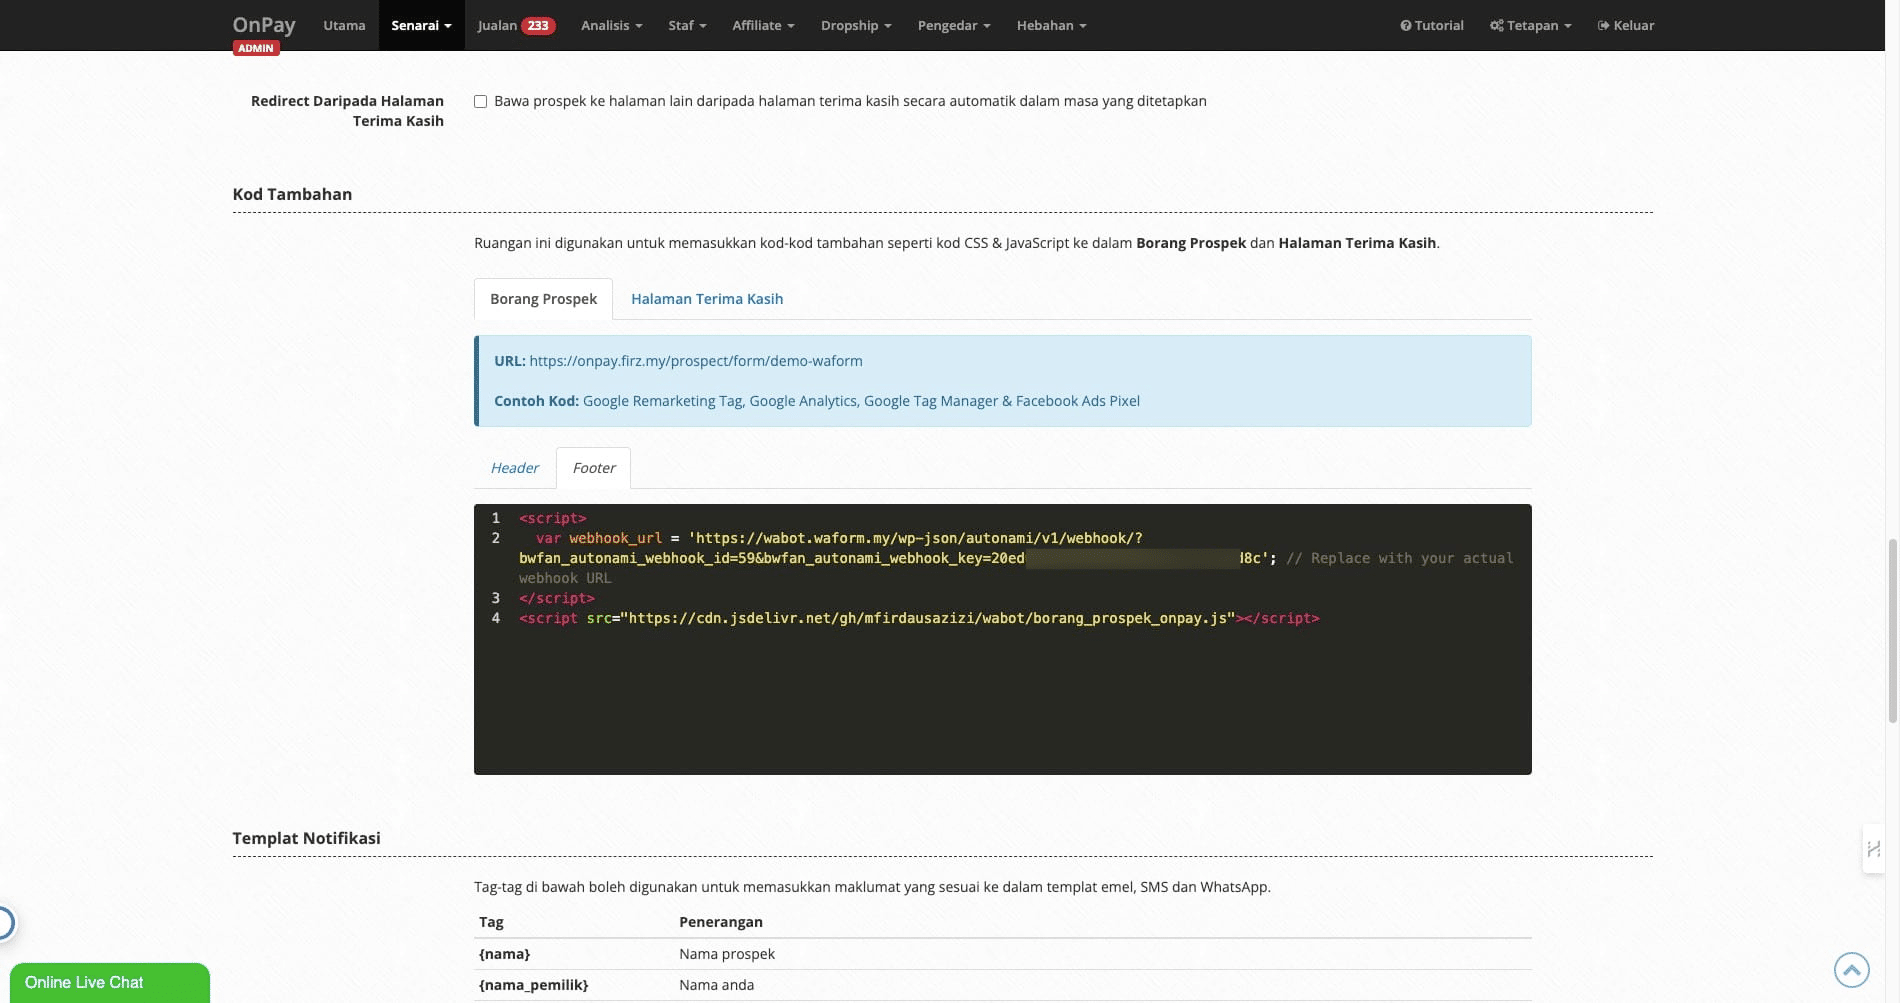Click the scroll-to-top arrow icon
The width and height of the screenshot is (1900, 1003).
(1851, 969)
